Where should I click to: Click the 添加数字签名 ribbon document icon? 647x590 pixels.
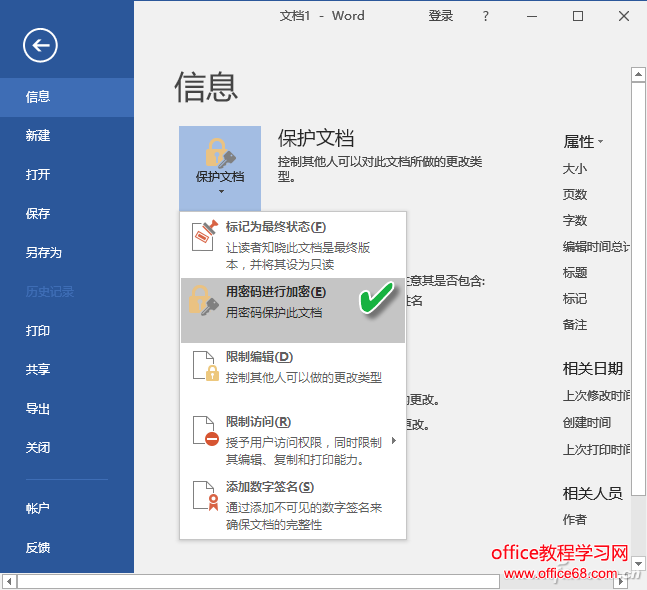tap(205, 496)
